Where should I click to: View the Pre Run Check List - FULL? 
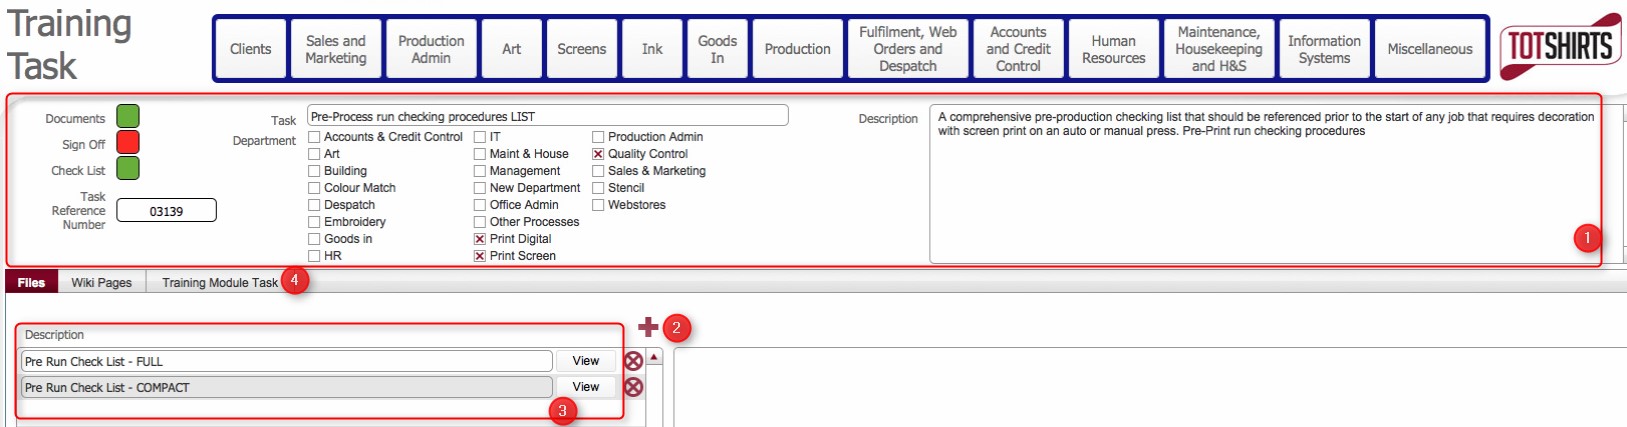(x=586, y=361)
